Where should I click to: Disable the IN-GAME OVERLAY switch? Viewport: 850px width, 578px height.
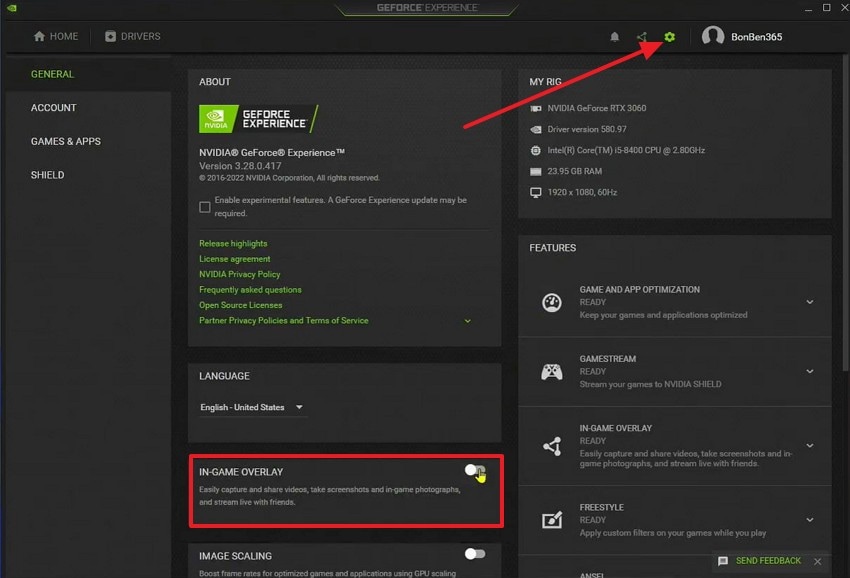474,470
